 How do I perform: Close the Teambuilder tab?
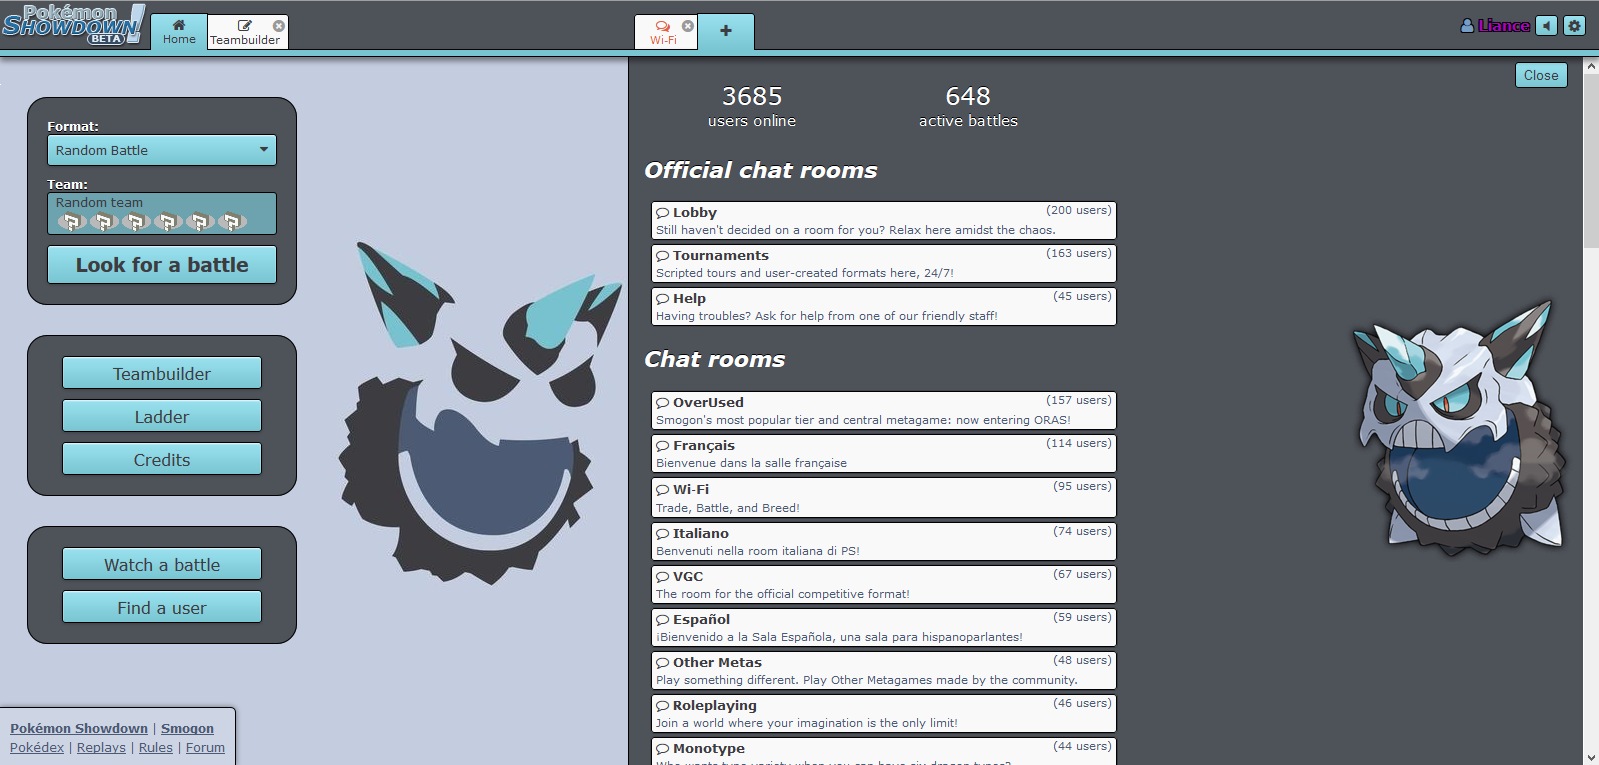coord(278,25)
